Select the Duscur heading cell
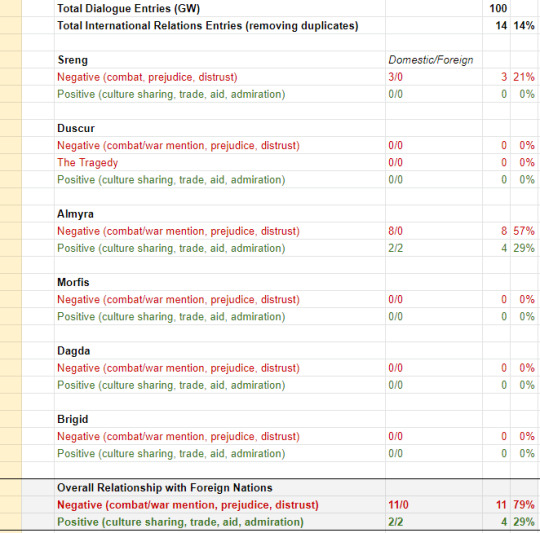This screenshot has width=540, height=533. (x=220, y=128)
